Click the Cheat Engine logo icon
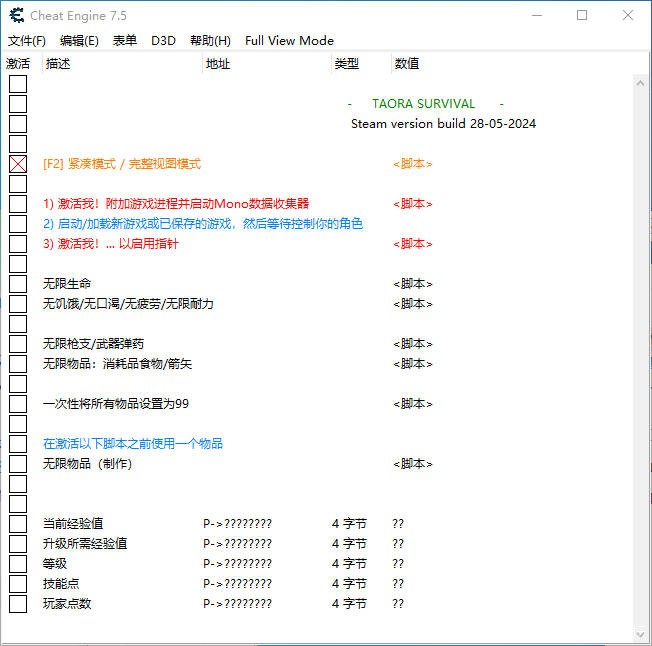Image resolution: width=652 pixels, height=646 pixels. click(17, 15)
